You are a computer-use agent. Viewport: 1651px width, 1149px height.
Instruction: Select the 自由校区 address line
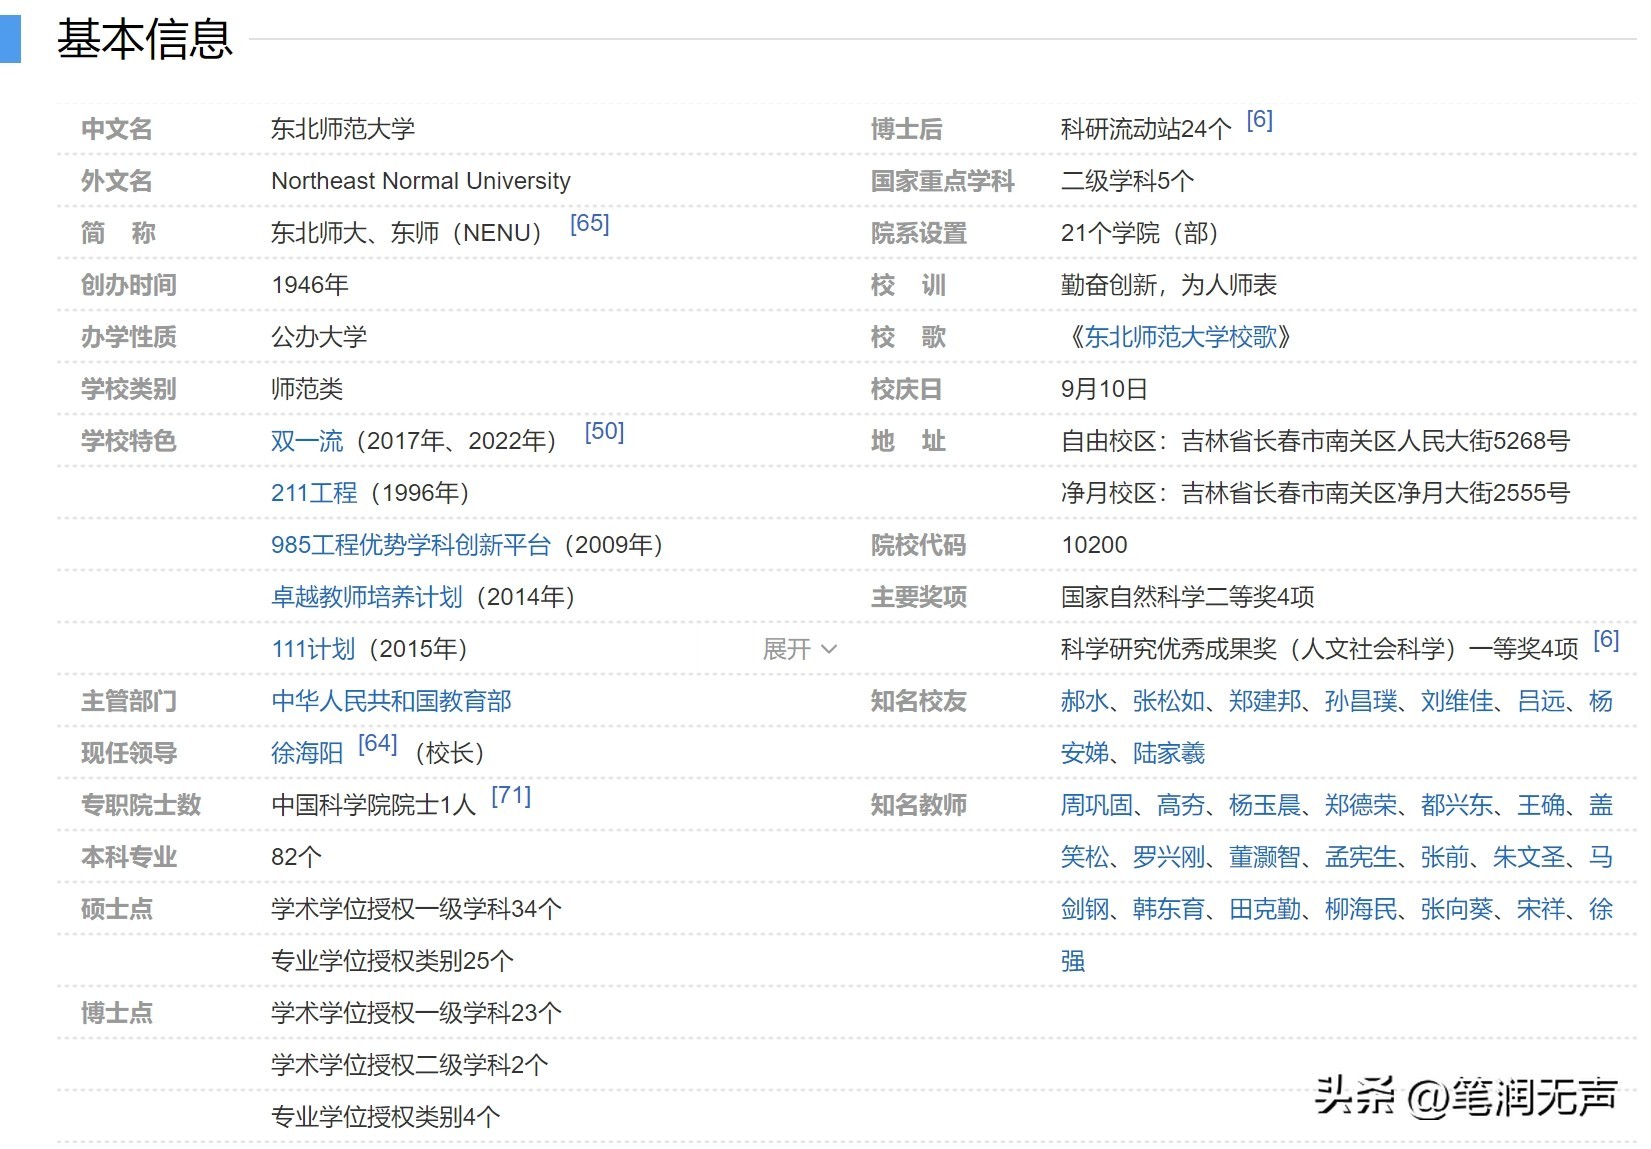coord(1315,441)
